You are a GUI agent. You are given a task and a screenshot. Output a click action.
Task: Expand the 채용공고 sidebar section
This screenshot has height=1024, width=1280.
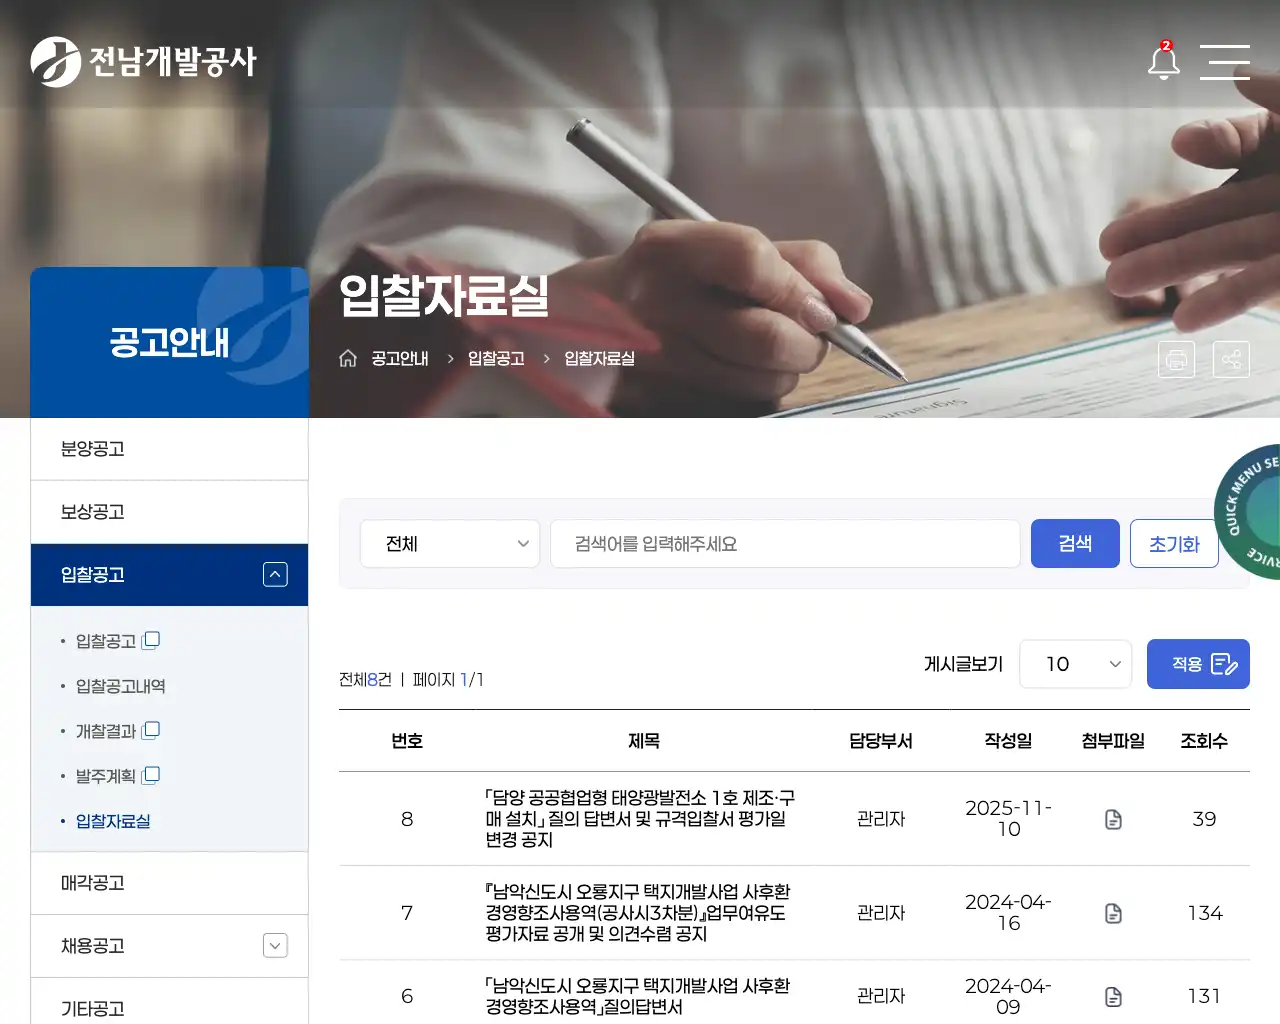[275, 945]
